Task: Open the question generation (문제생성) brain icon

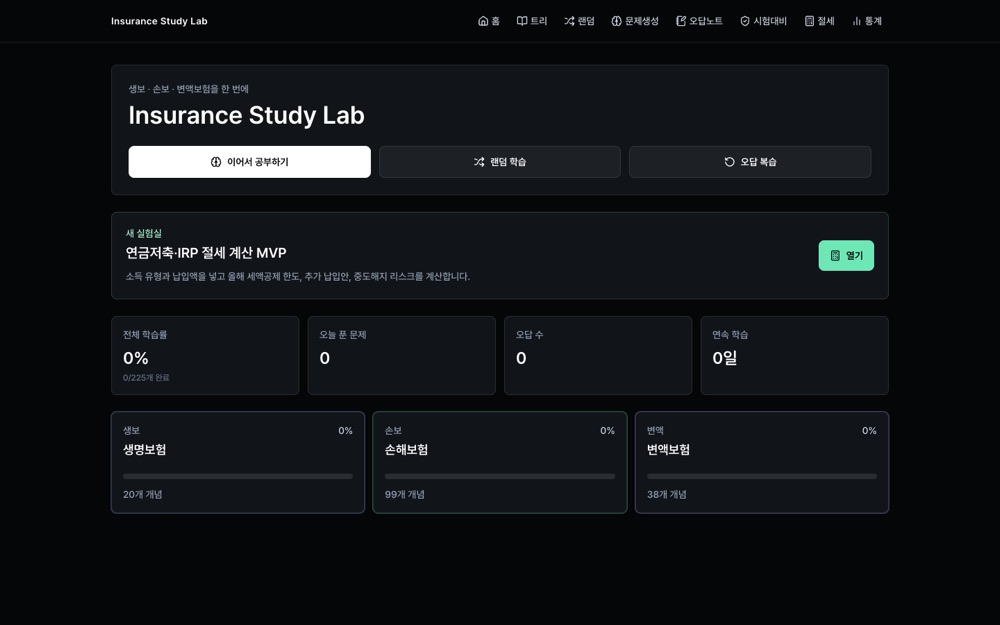Action: tap(616, 21)
